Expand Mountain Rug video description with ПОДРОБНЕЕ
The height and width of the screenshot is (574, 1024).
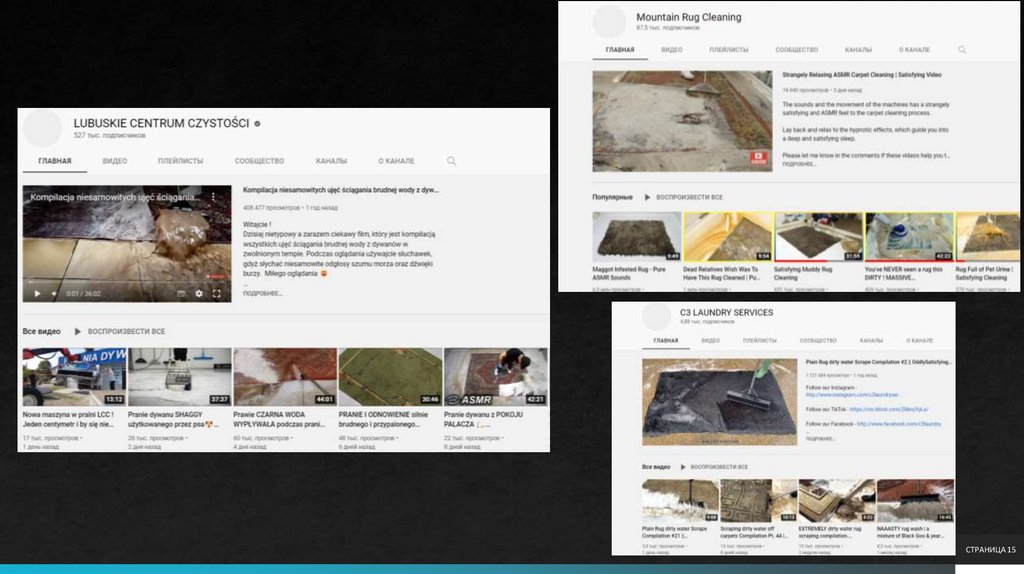(x=798, y=163)
